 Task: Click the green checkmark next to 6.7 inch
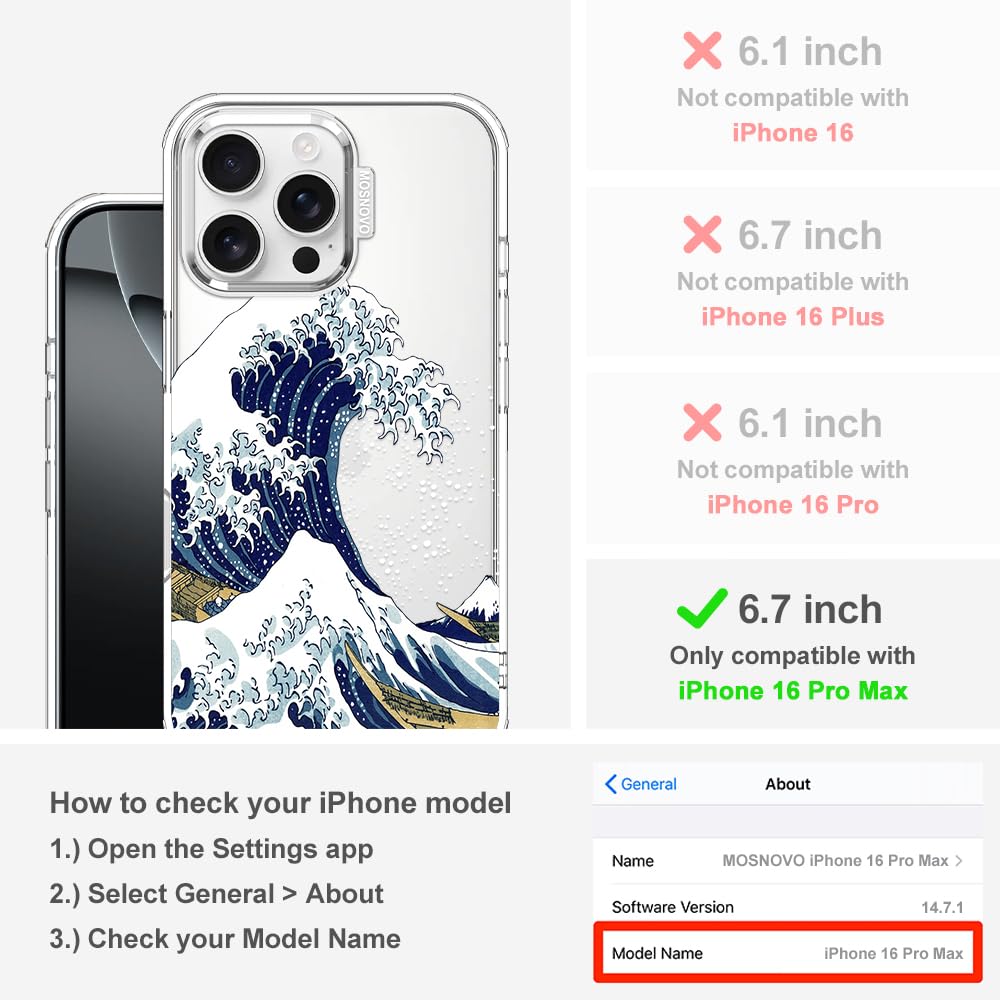coord(702,608)
